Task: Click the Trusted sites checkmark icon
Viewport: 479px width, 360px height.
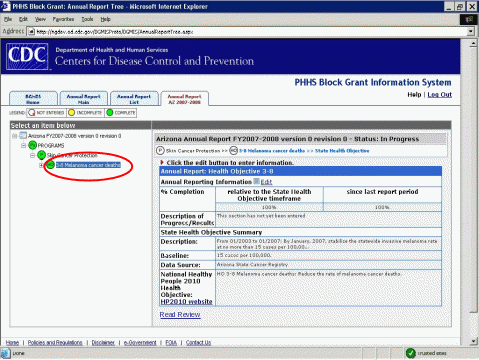Action: tap(410, 353)
